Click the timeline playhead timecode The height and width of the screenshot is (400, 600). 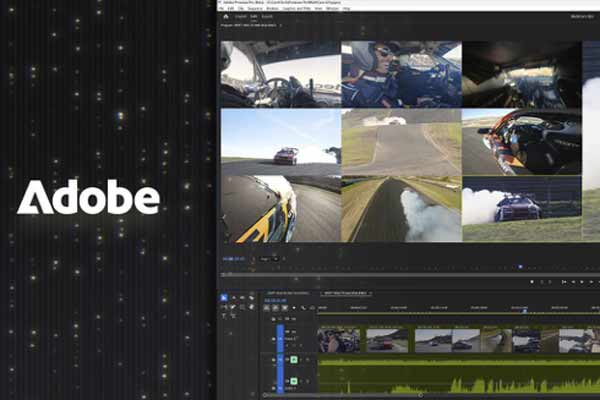point(276,300)
